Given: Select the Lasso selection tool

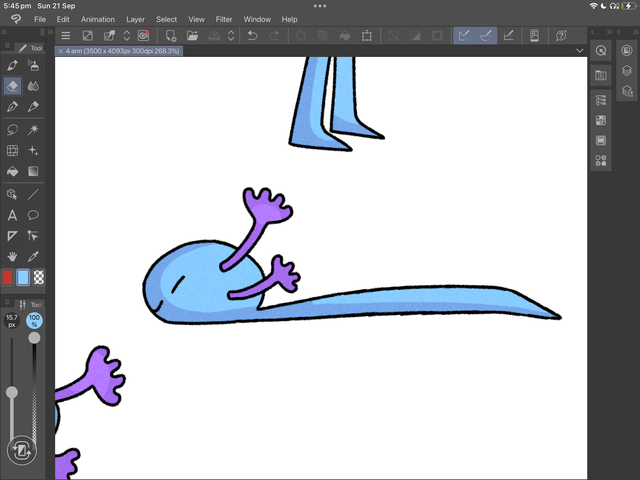Looking at the screenshot, I should (x=13, y=129).
